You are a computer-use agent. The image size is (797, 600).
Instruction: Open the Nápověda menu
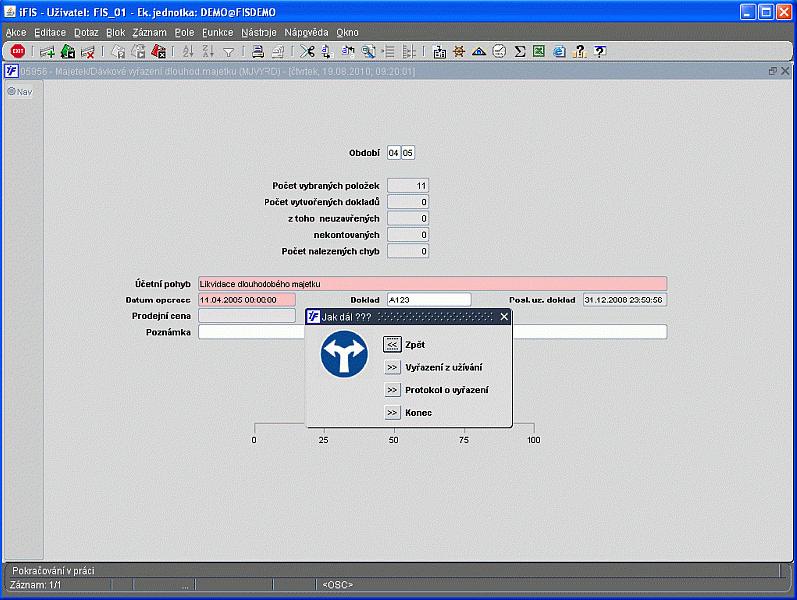point(306,33)
